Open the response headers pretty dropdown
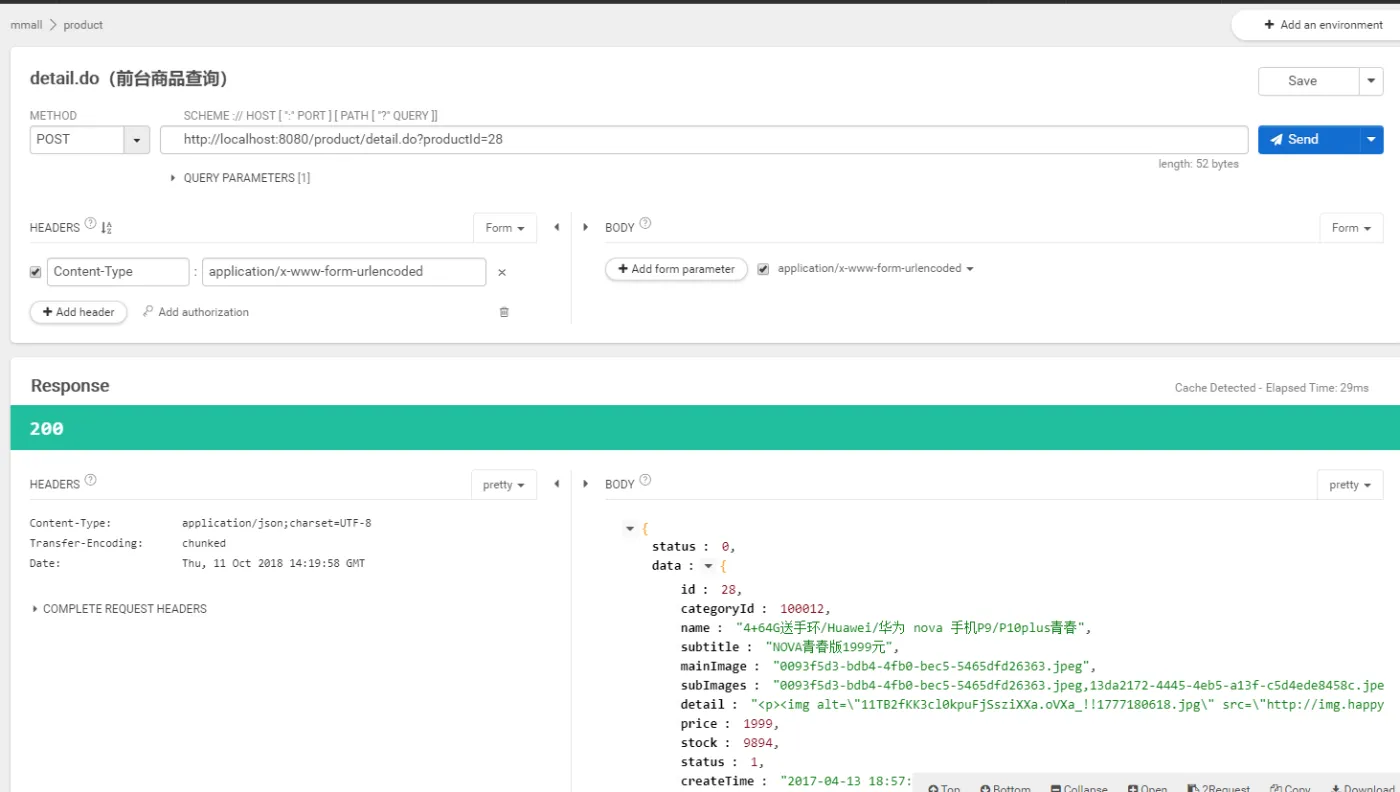 (504, 485)
